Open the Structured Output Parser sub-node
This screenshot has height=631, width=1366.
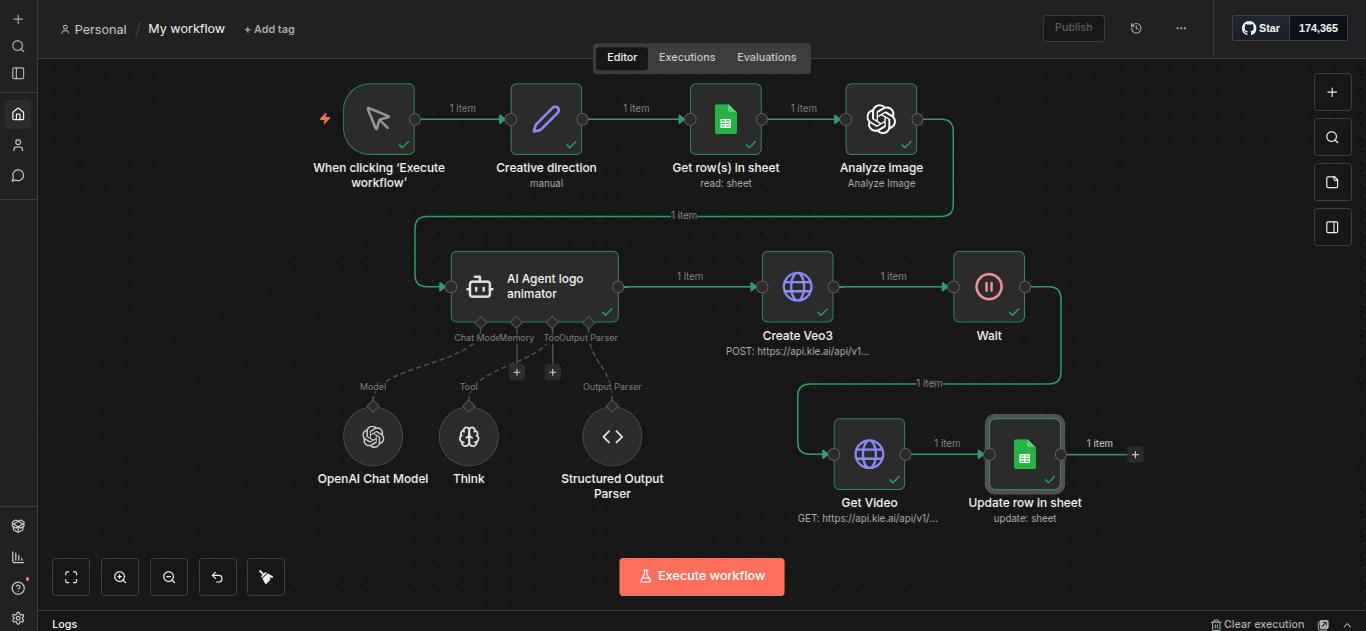coord(612,437)
